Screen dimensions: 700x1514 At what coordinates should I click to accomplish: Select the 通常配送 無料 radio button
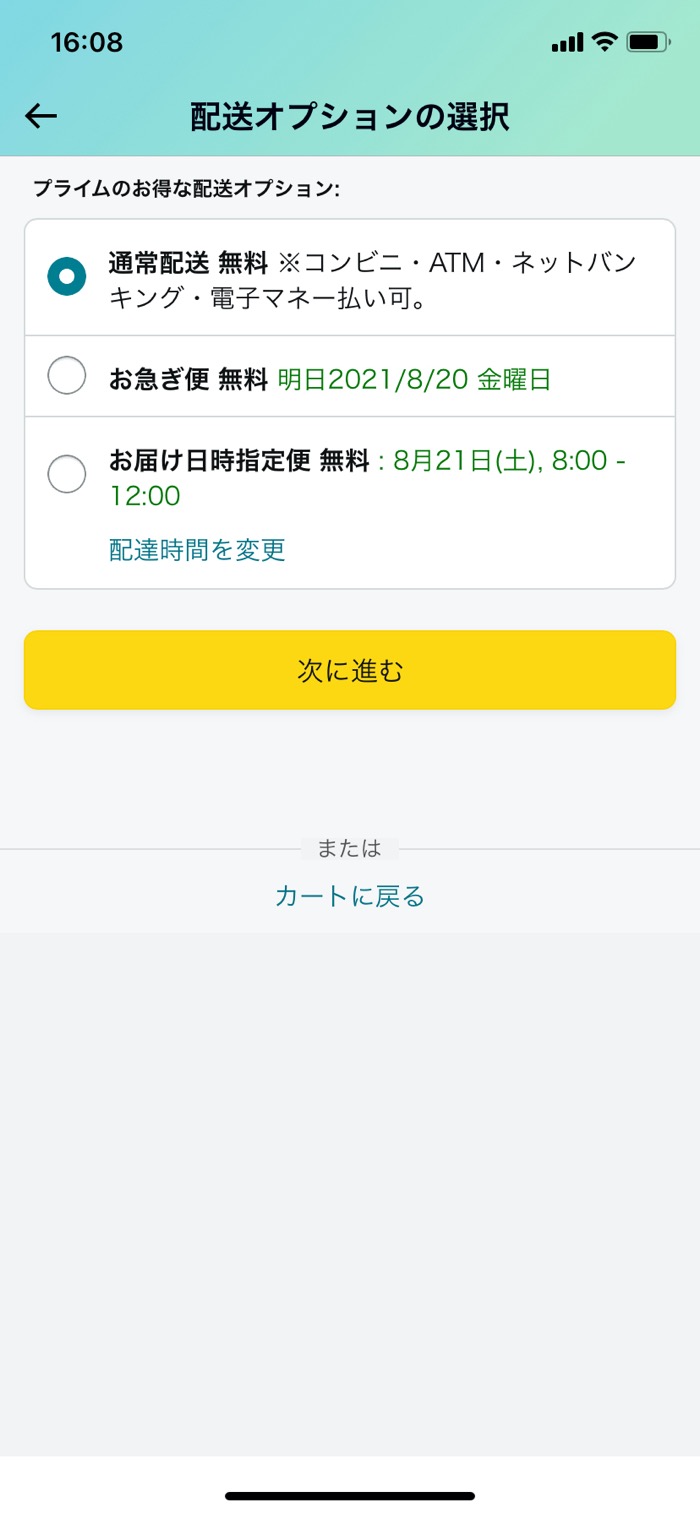pos(66,276)
